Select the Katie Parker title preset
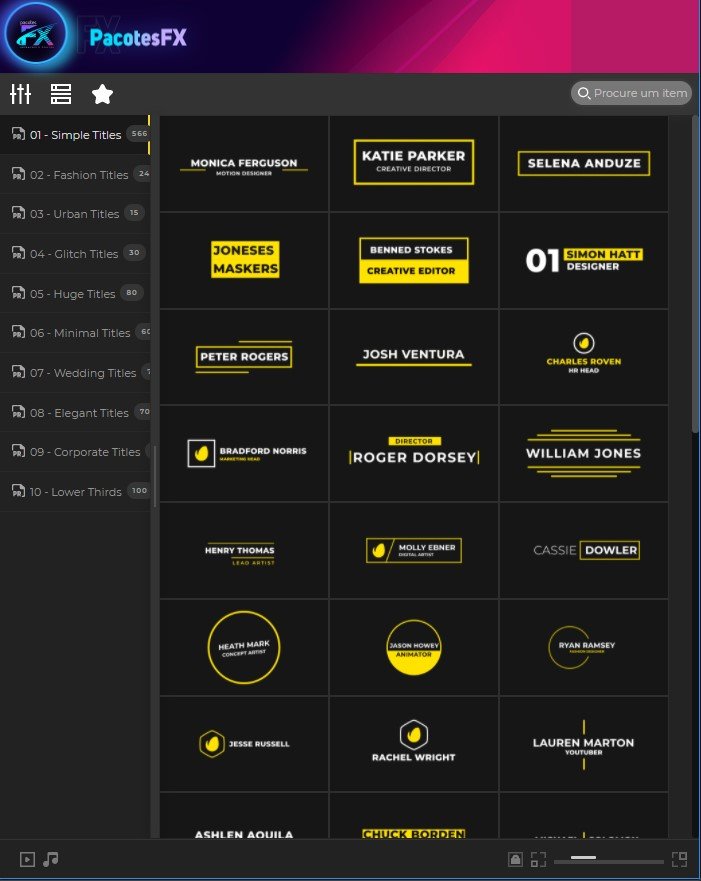Screen dimensions: 701x881 [413, 162]
